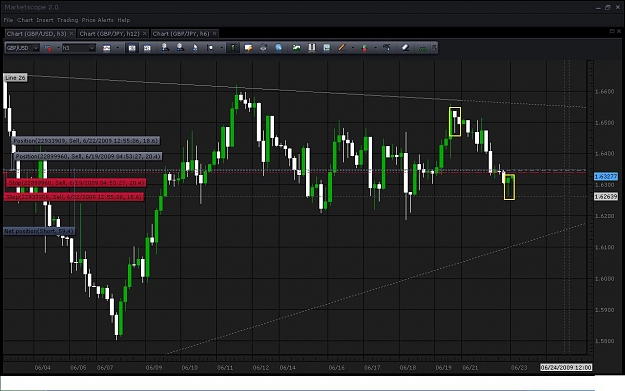Click the 06/24/2009 12:00 date marker

[x=566, y=367]
